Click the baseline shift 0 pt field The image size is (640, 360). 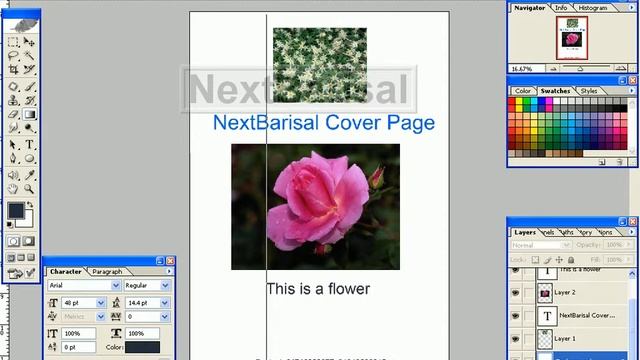tap(79, 347)
